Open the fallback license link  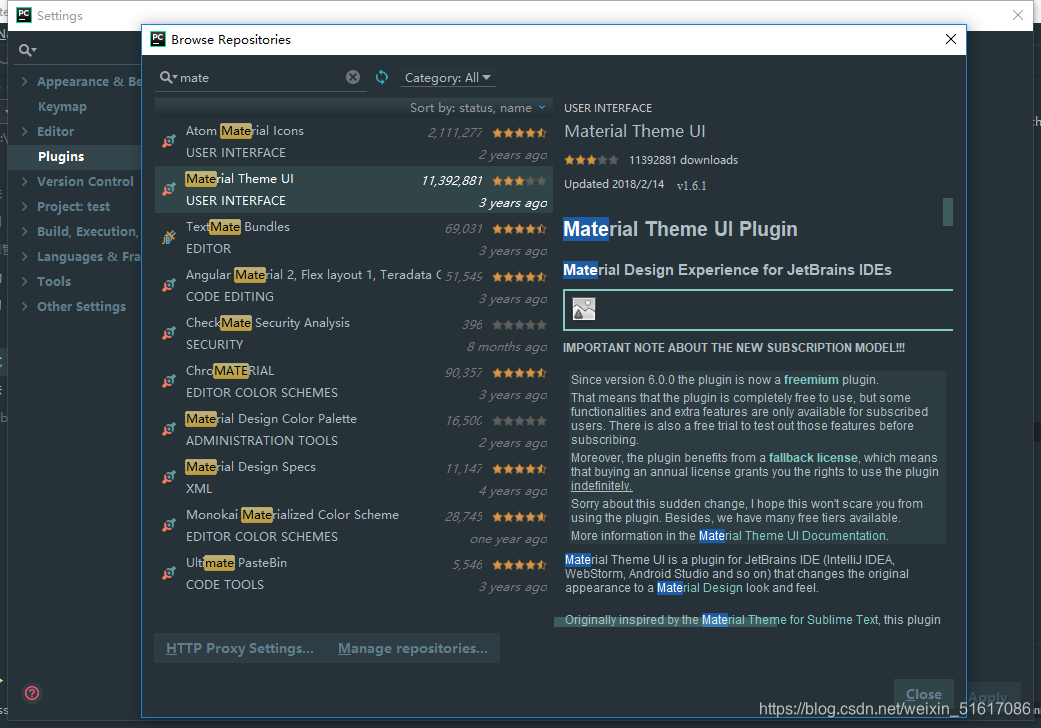pyautogui.click(x=813, y=458)
